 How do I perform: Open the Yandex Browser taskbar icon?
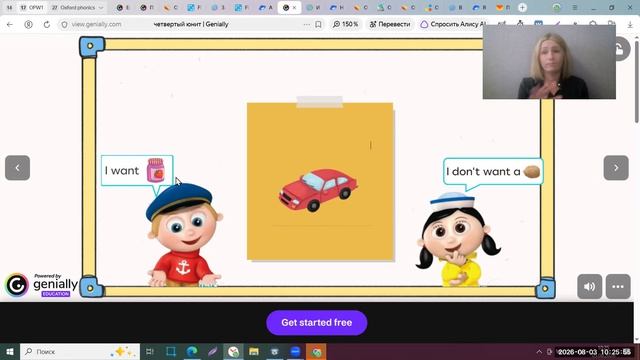click(x=233, y=351)
